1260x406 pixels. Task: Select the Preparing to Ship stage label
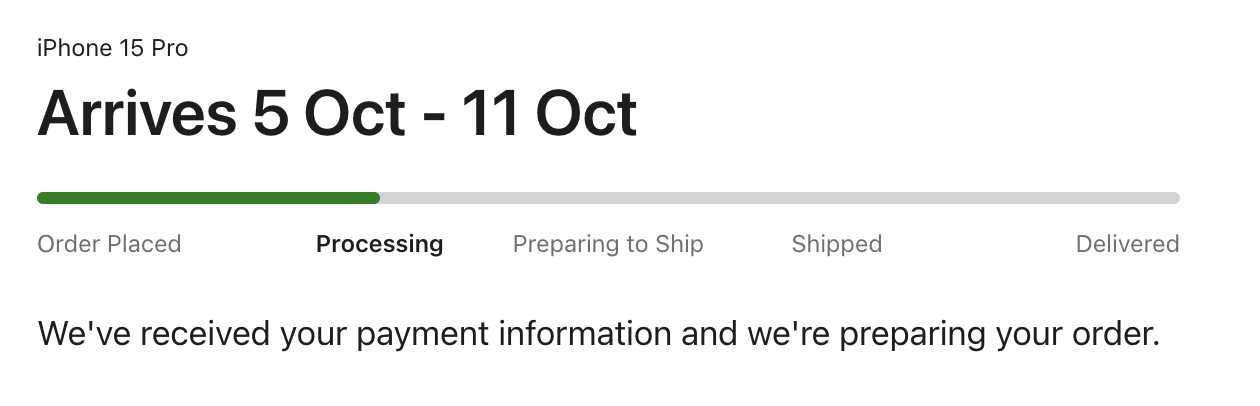pos(608,244)
